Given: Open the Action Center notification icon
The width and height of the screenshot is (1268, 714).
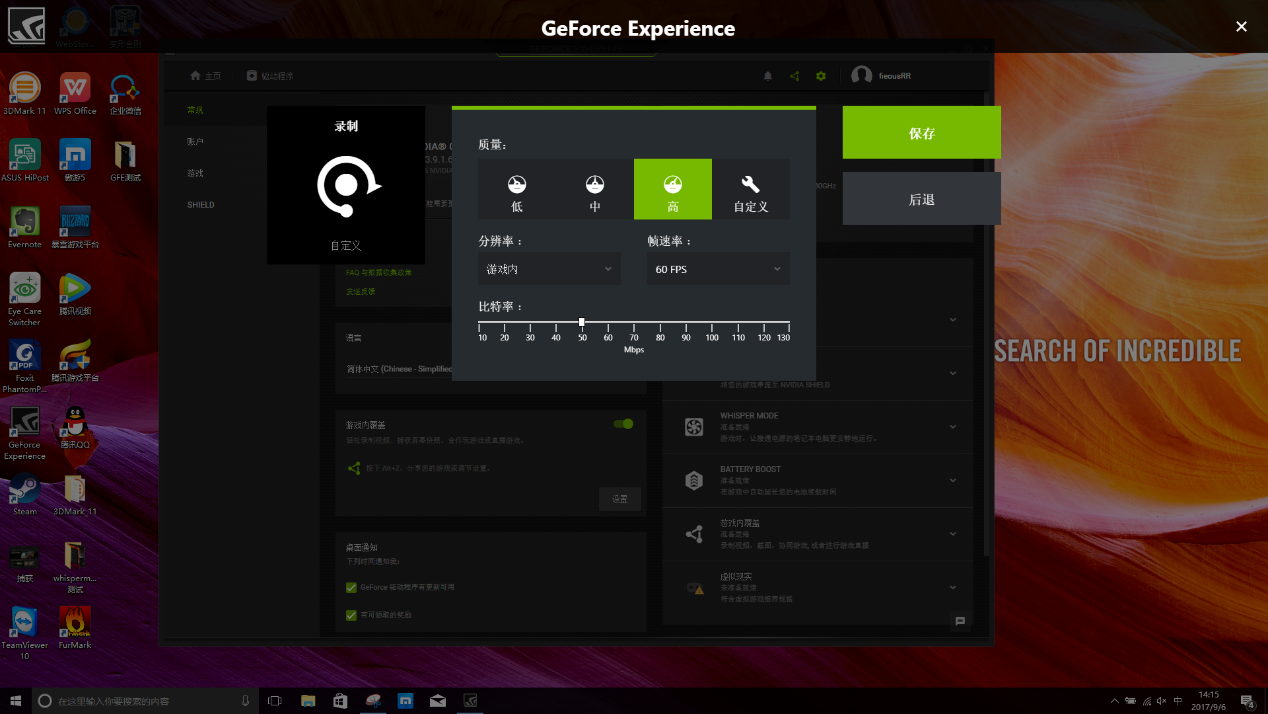Looking at the screenshot, I should coord(1248,701).
